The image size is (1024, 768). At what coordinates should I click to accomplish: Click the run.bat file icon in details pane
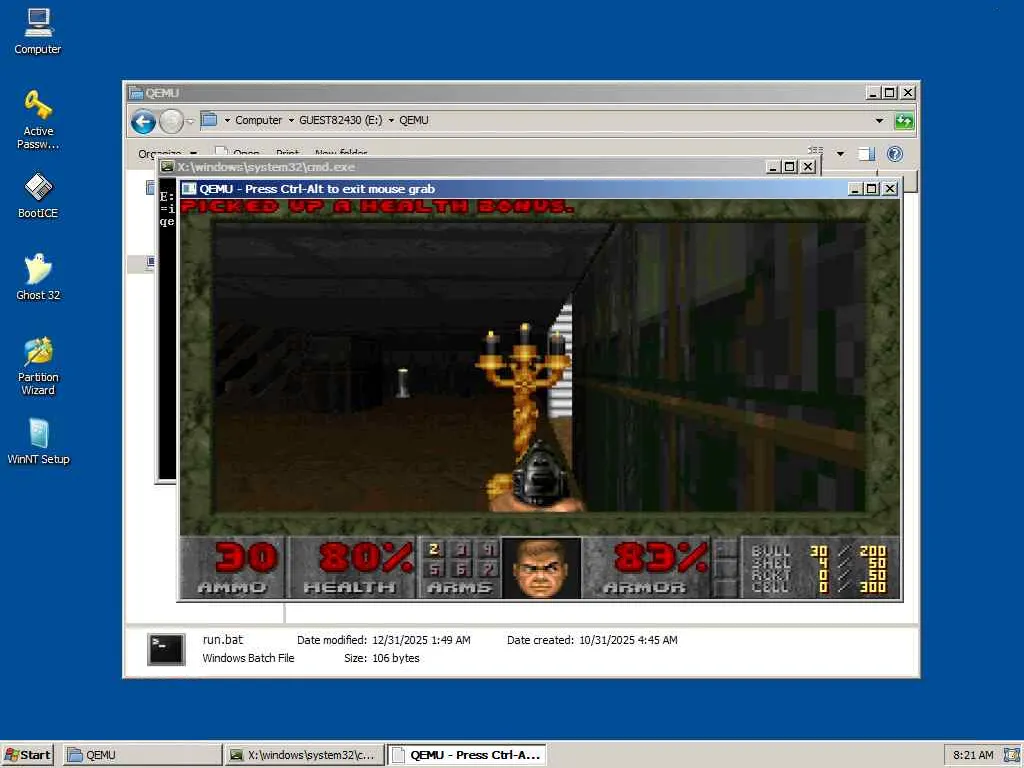tap(166, 649)
